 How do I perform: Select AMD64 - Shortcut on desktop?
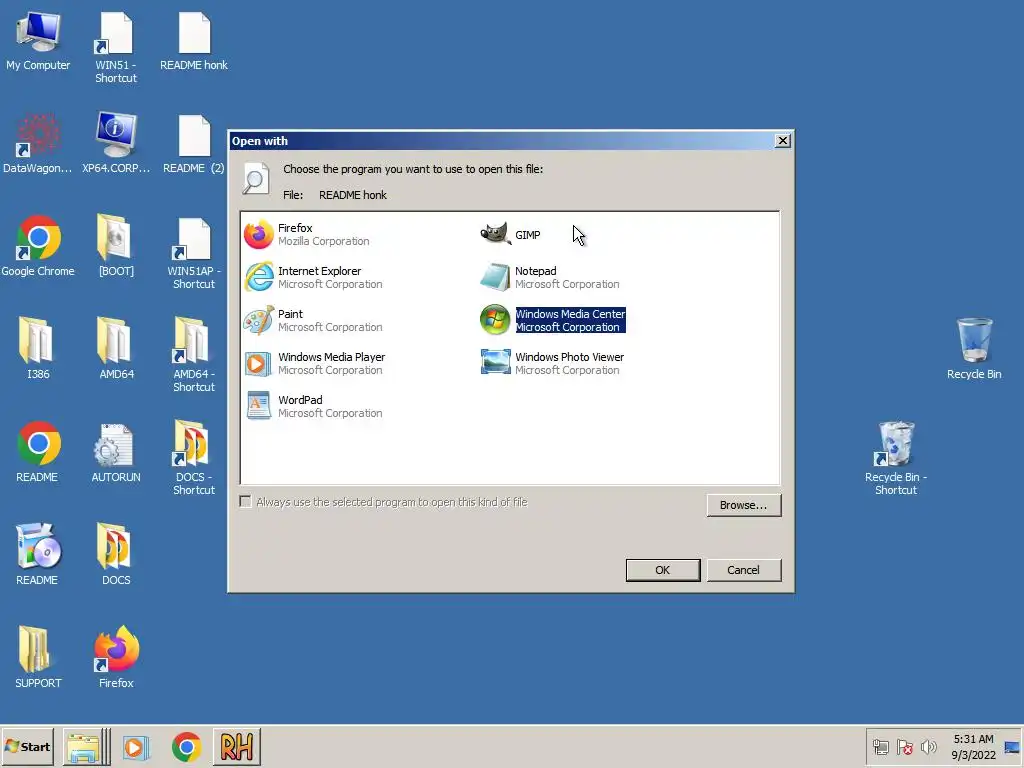pyautogui.click(x=194, y=356)
